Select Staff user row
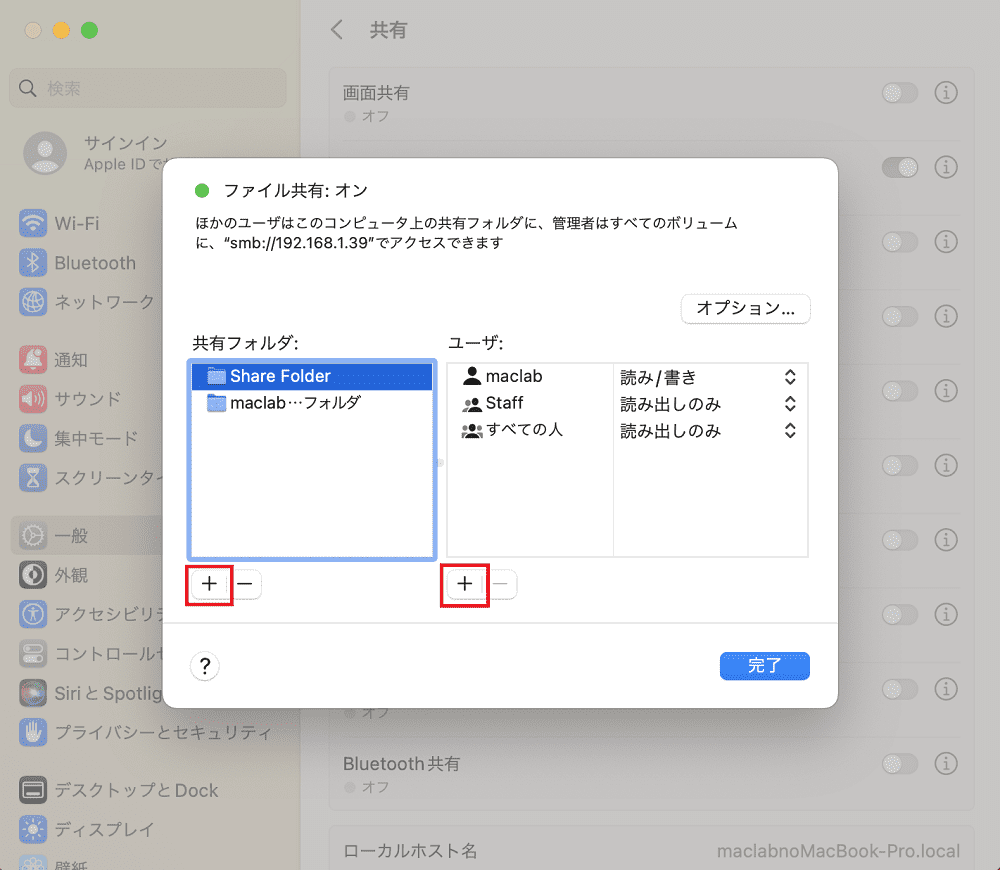The height and width of the screenshot is (870, 1000). click(x=530, y=403)
